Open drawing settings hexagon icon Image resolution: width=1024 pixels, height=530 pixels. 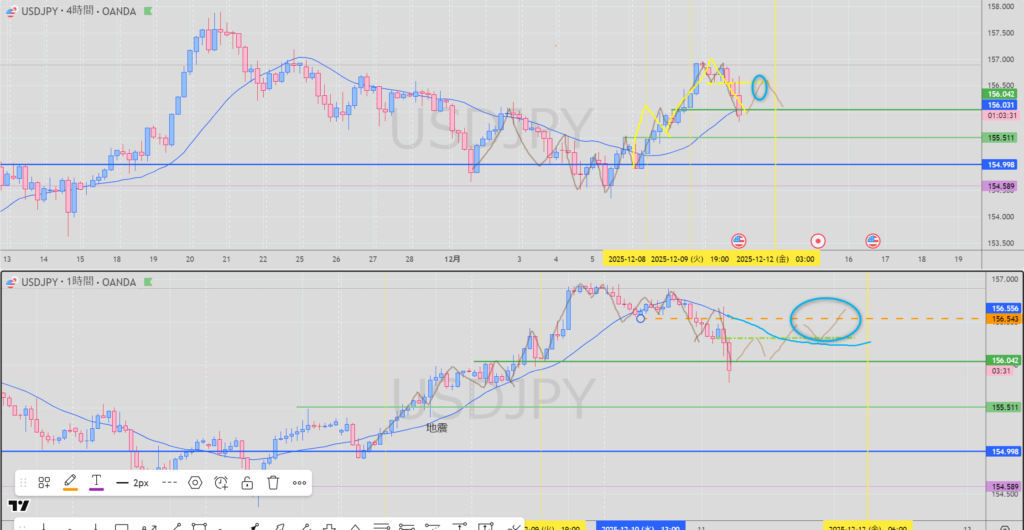[x=195, y=482]
